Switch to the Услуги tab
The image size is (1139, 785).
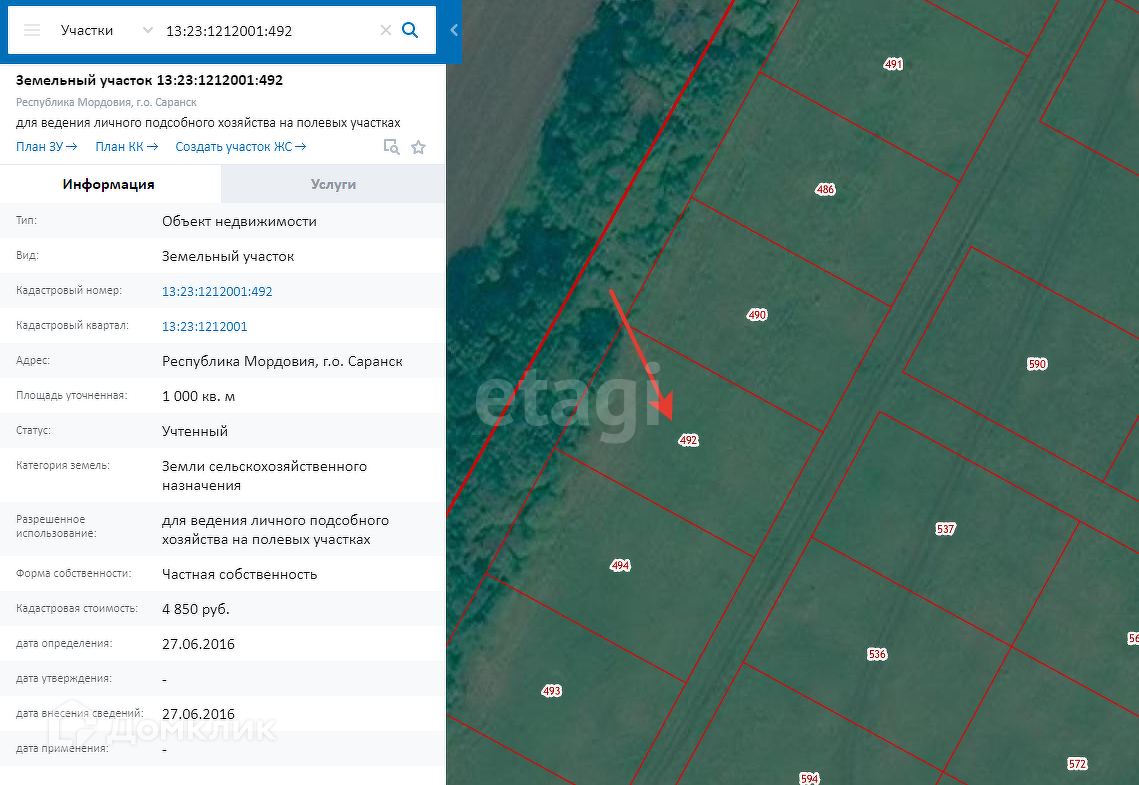click(x=333, y=184)
